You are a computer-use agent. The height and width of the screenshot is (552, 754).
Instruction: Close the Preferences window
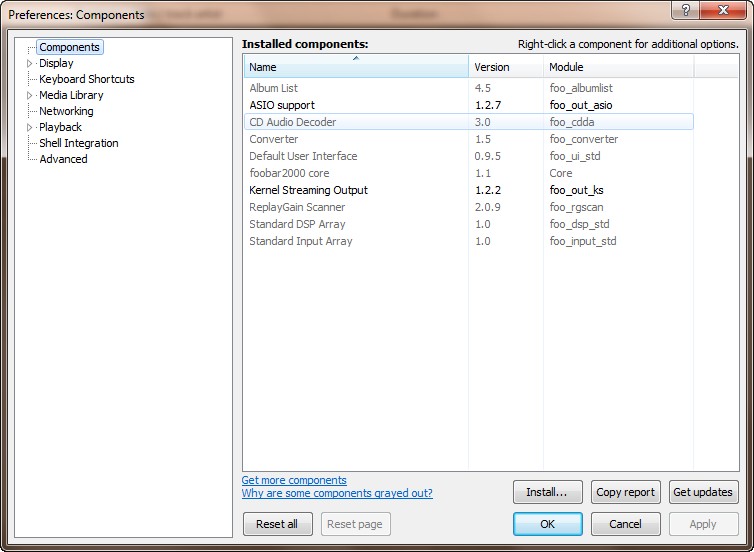tap(723, 10)
